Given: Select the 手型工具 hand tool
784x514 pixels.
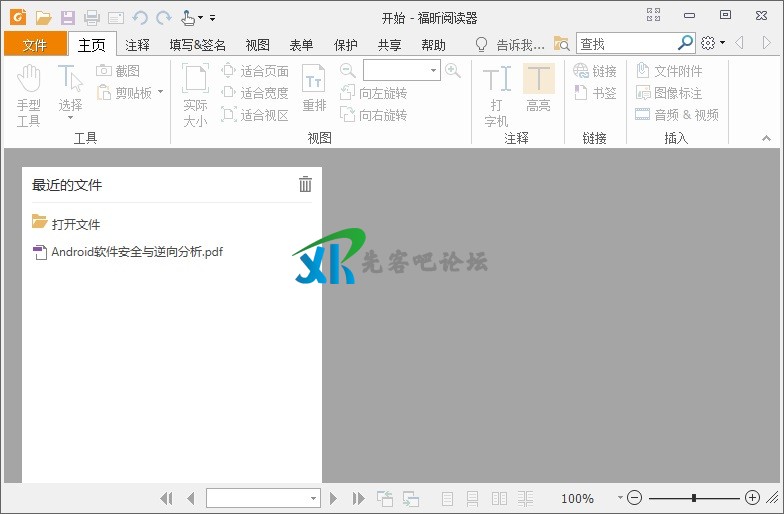Looking at the screenshot, I should [x=28, y=95].
